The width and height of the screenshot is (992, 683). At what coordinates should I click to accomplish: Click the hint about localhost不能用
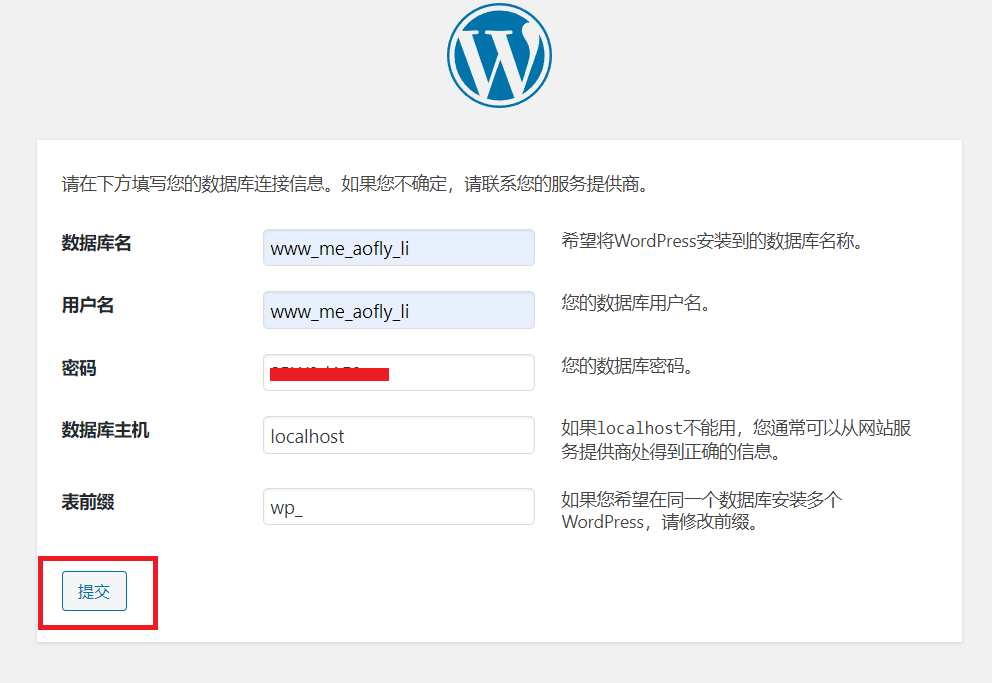coord(736,440)
